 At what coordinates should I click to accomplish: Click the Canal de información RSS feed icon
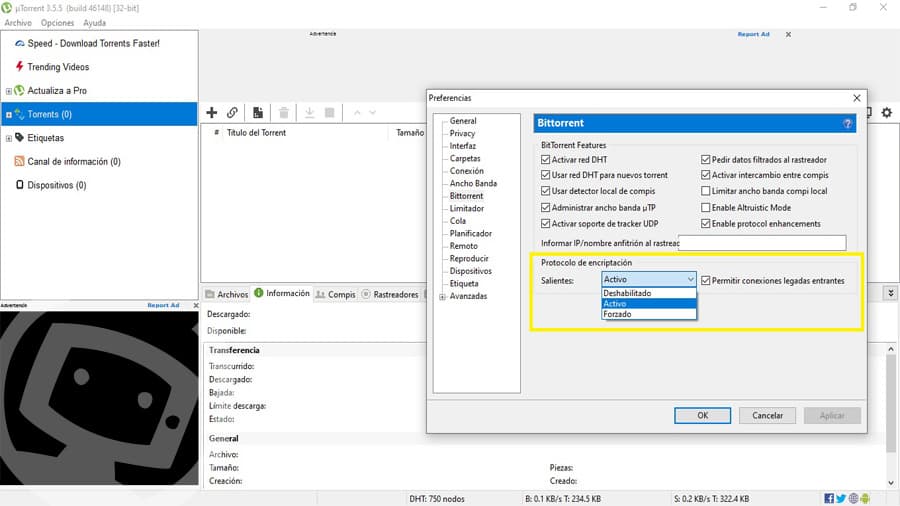click(19, 161)
